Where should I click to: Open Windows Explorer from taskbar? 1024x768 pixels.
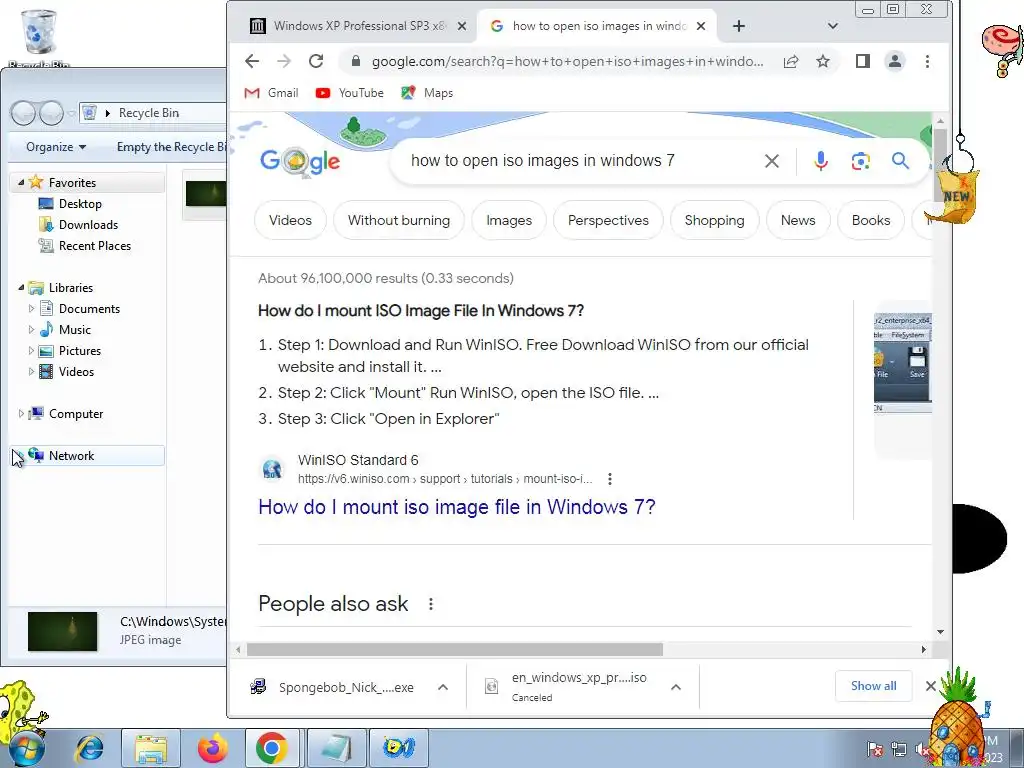[151, 748]
